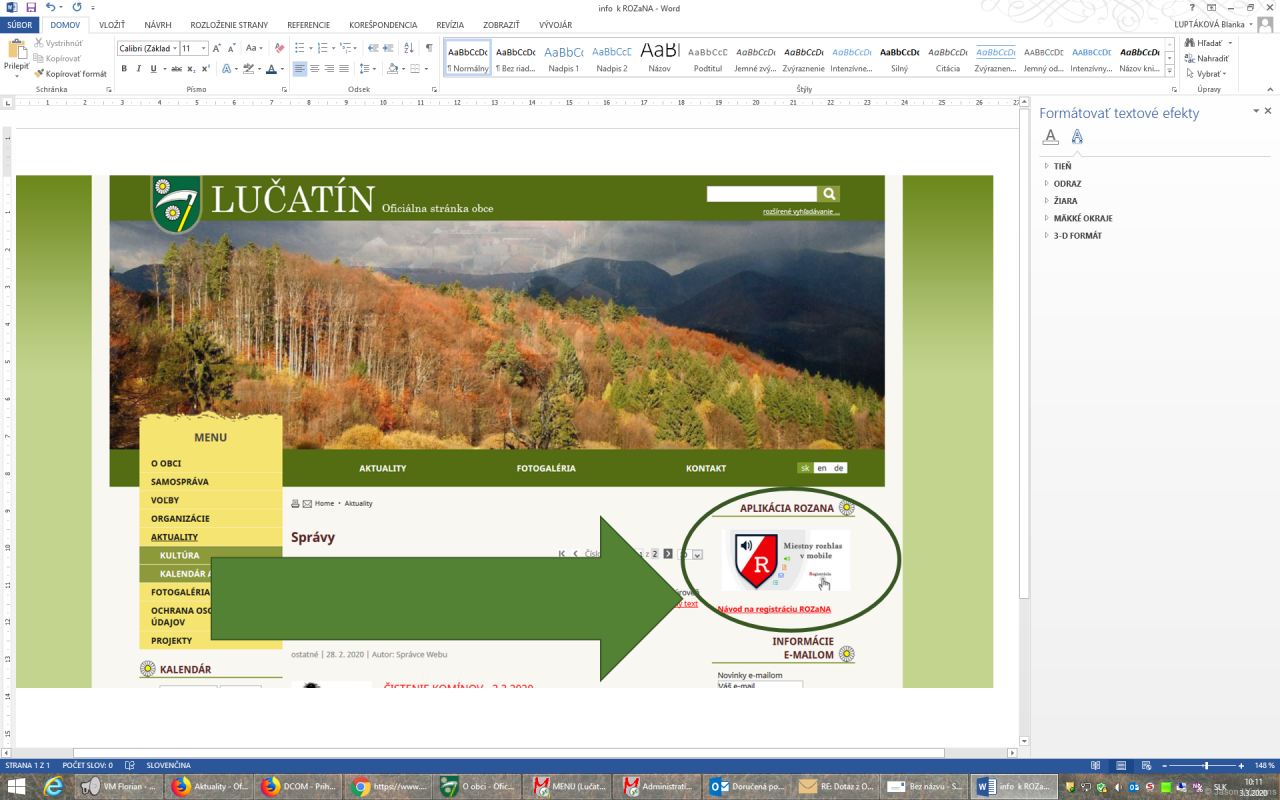
Task: Toggle Italic formatting
Action: point(138,69)
